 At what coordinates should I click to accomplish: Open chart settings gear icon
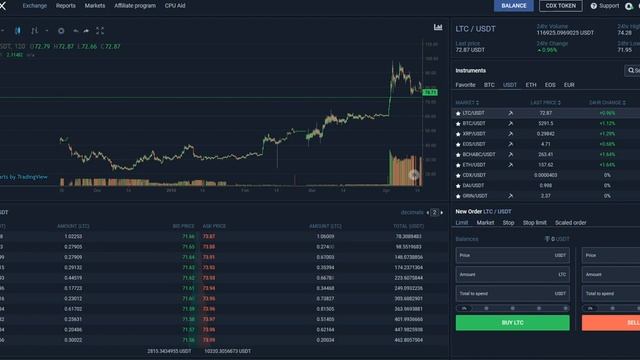(x=61, y=31)
